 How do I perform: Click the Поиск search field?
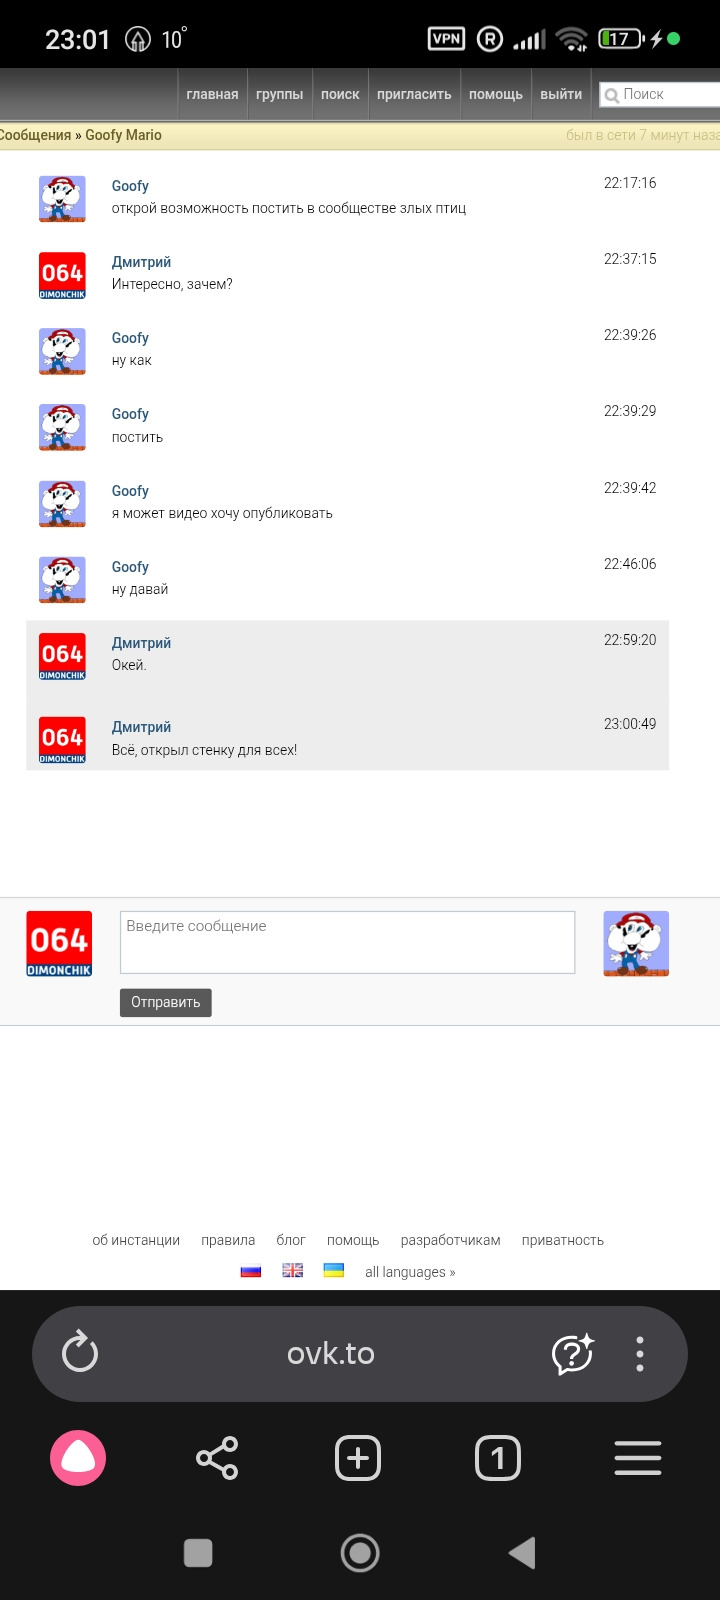[x=660, y=94]
